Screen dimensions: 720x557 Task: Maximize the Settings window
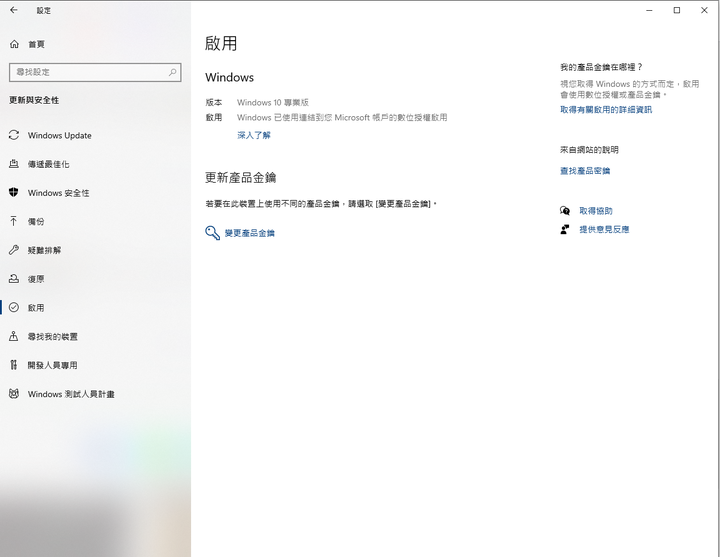click(x=676, y=10)
